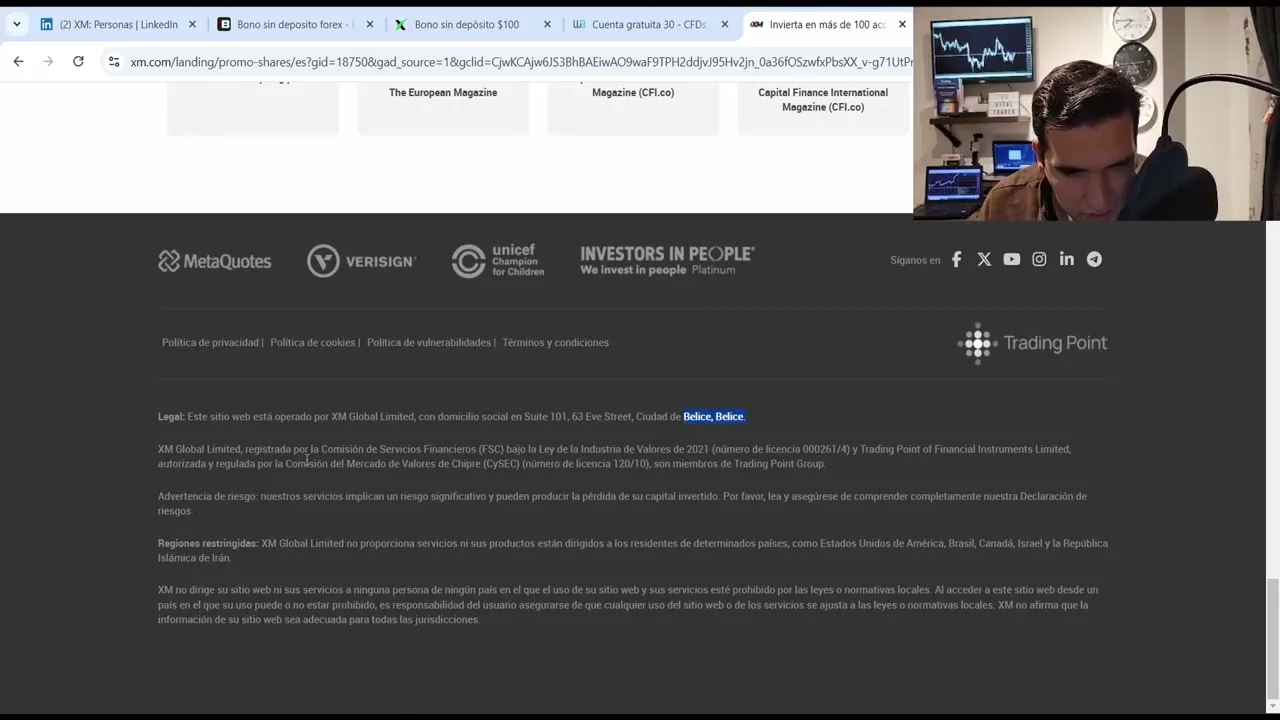
Task: Open XM Instagram icon
Action: pos(1039,259)
